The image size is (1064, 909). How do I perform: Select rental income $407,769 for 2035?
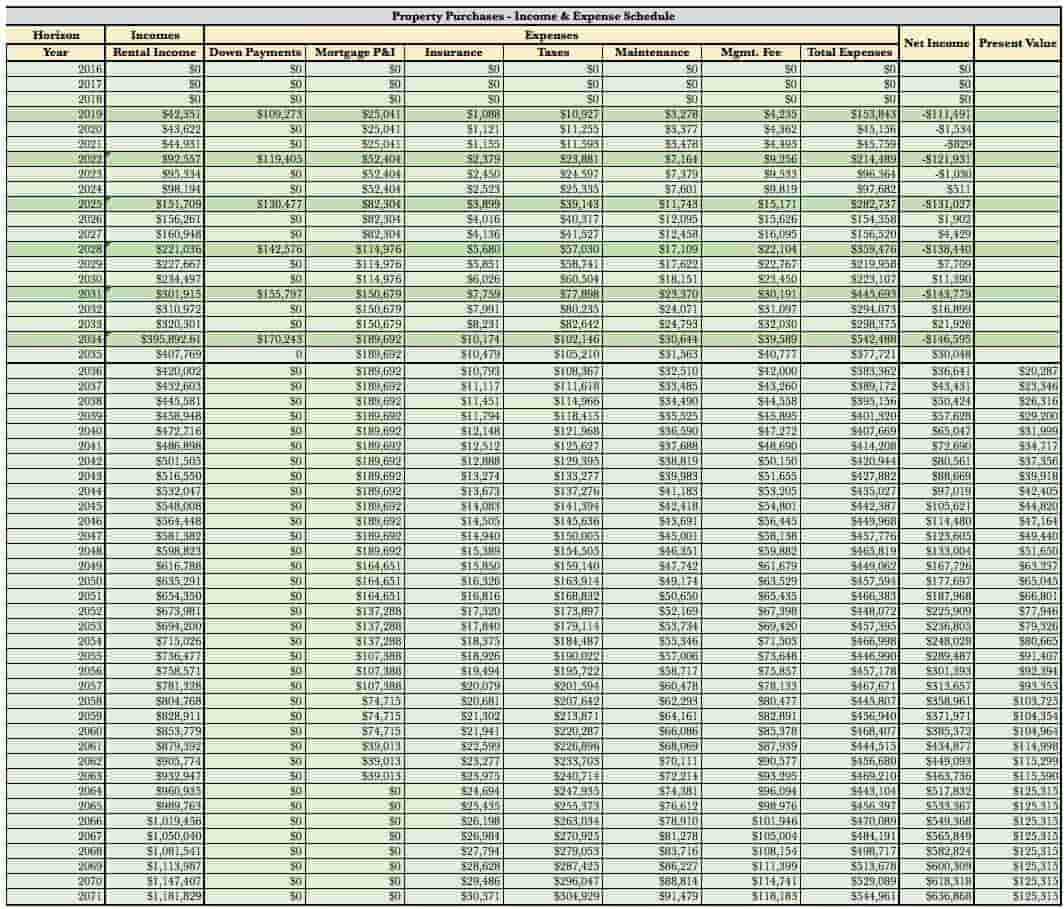[x=155, y=355]
